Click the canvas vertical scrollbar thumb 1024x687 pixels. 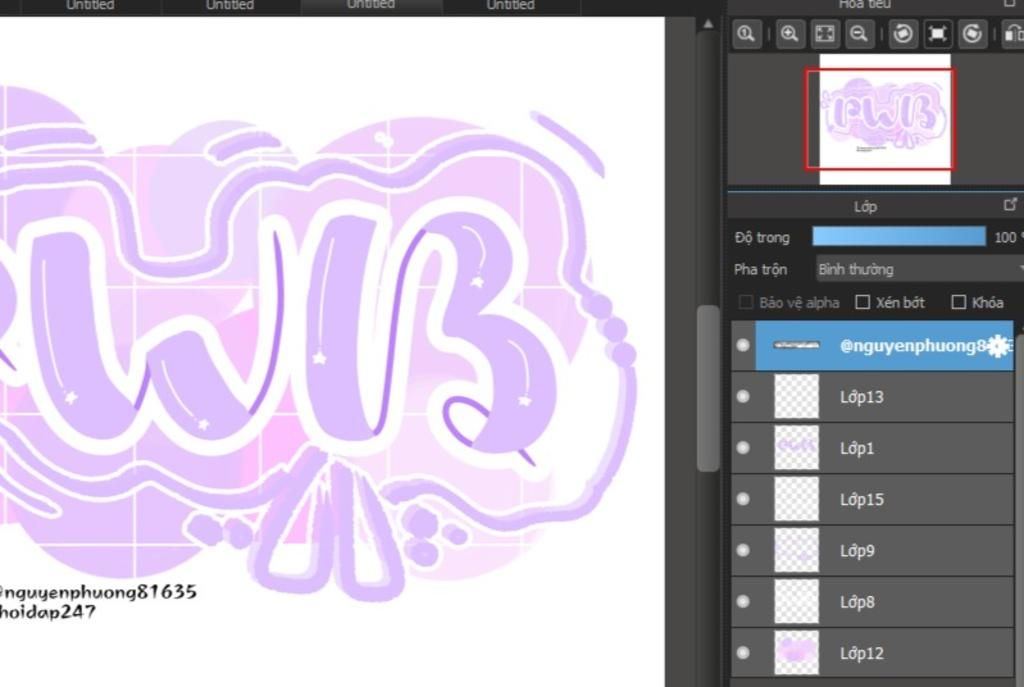707,388
